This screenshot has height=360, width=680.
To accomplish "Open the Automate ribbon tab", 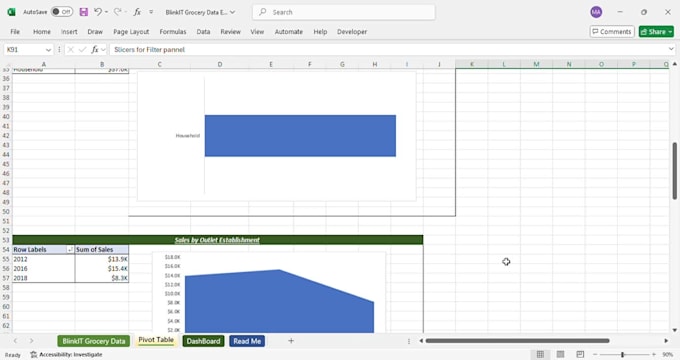I will click(288, 32).
